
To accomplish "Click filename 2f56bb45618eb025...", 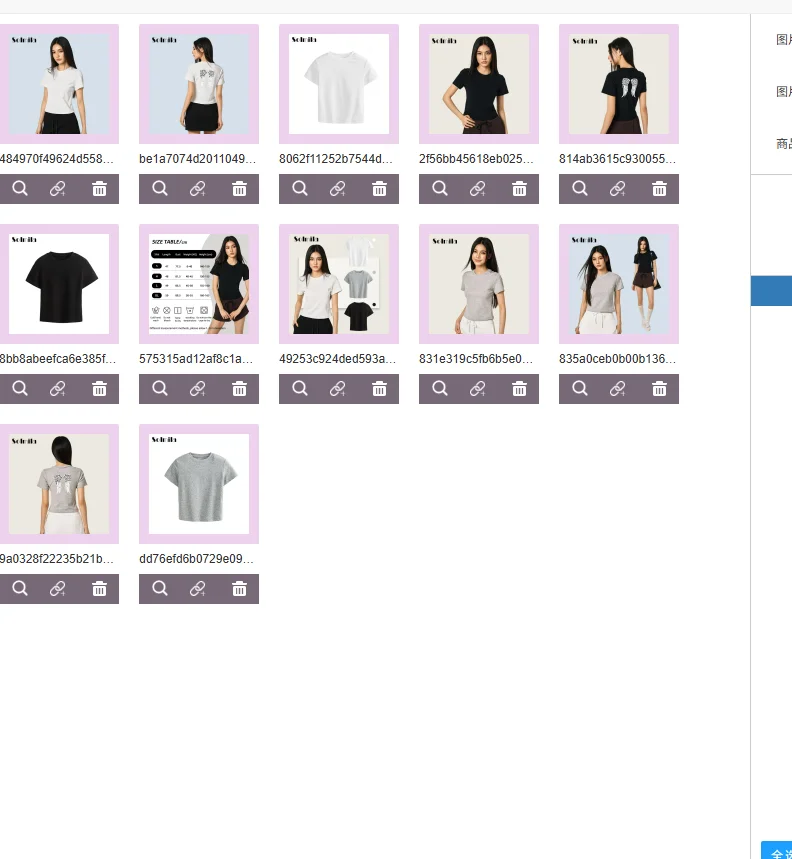I will coord(476,159).
